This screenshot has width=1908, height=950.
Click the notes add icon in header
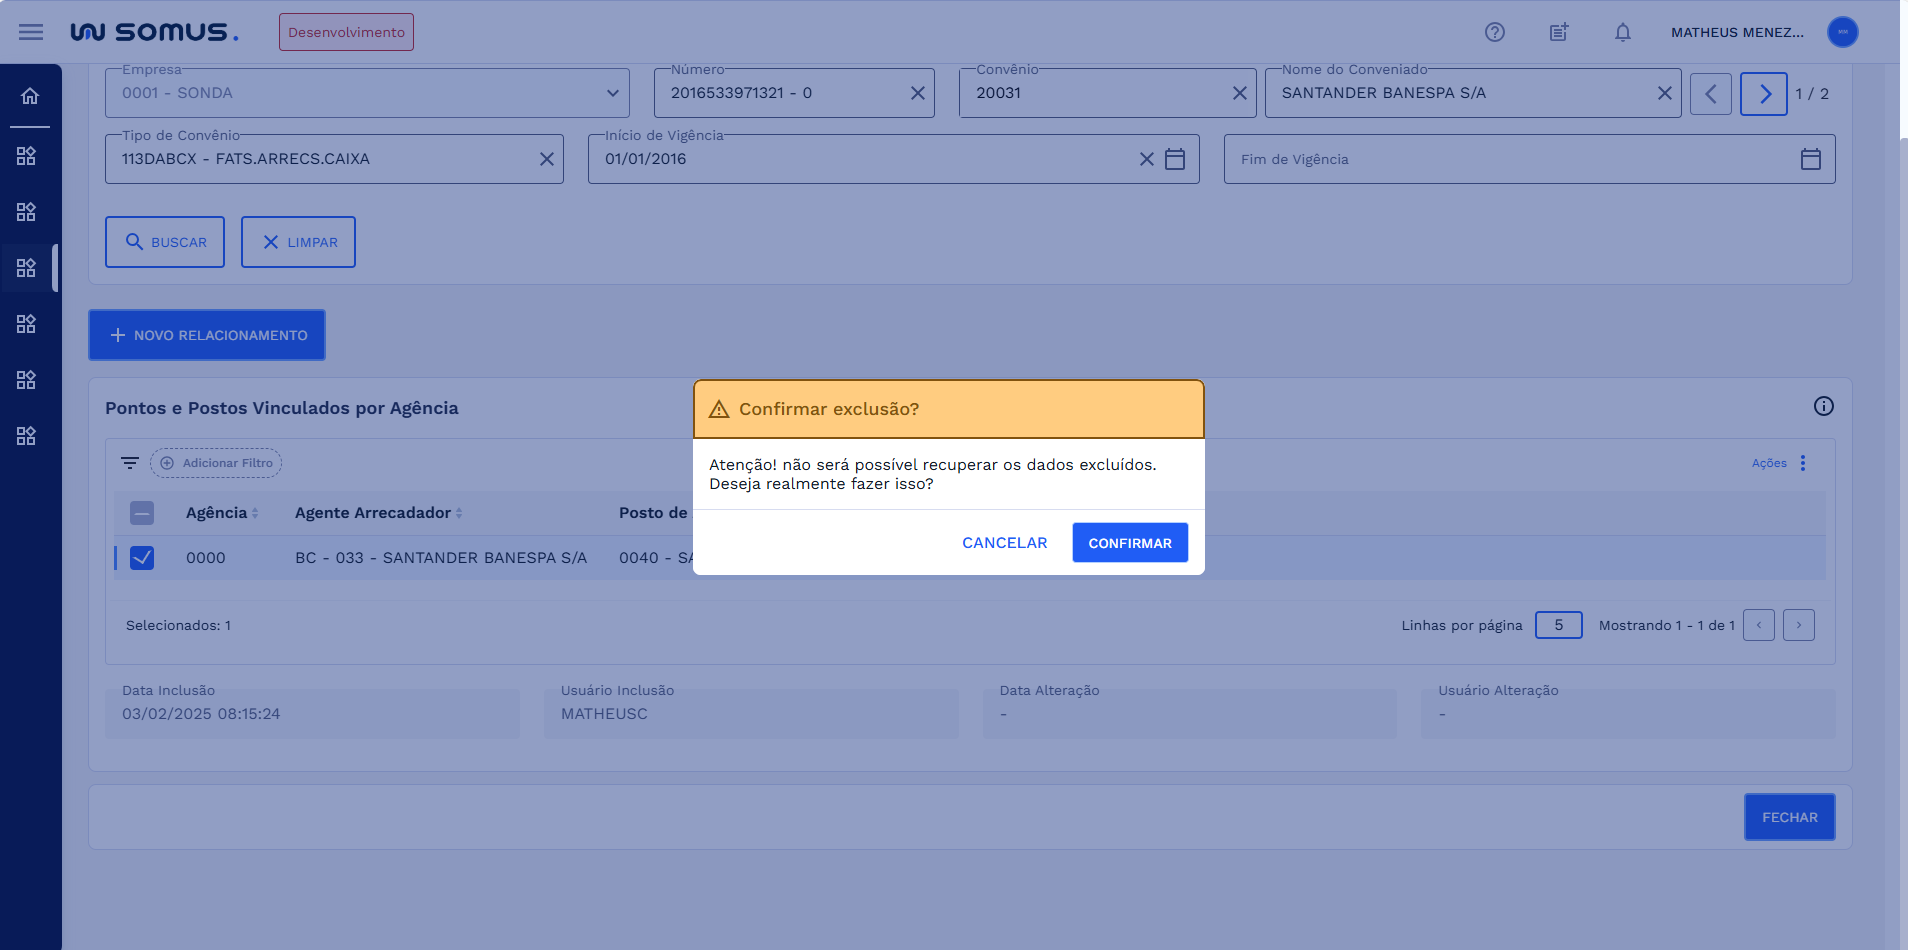1558,32
